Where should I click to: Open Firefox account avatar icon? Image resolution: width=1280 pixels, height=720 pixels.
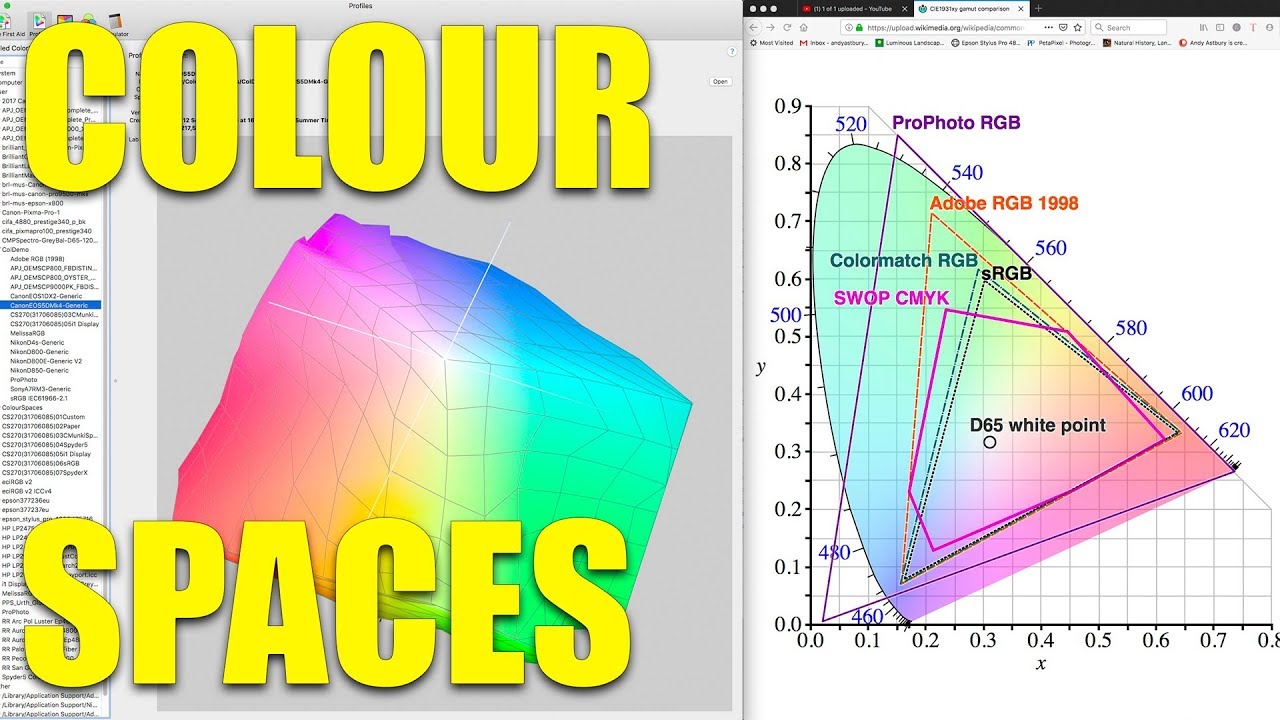pyautogui.click(x=1269, y=28)
